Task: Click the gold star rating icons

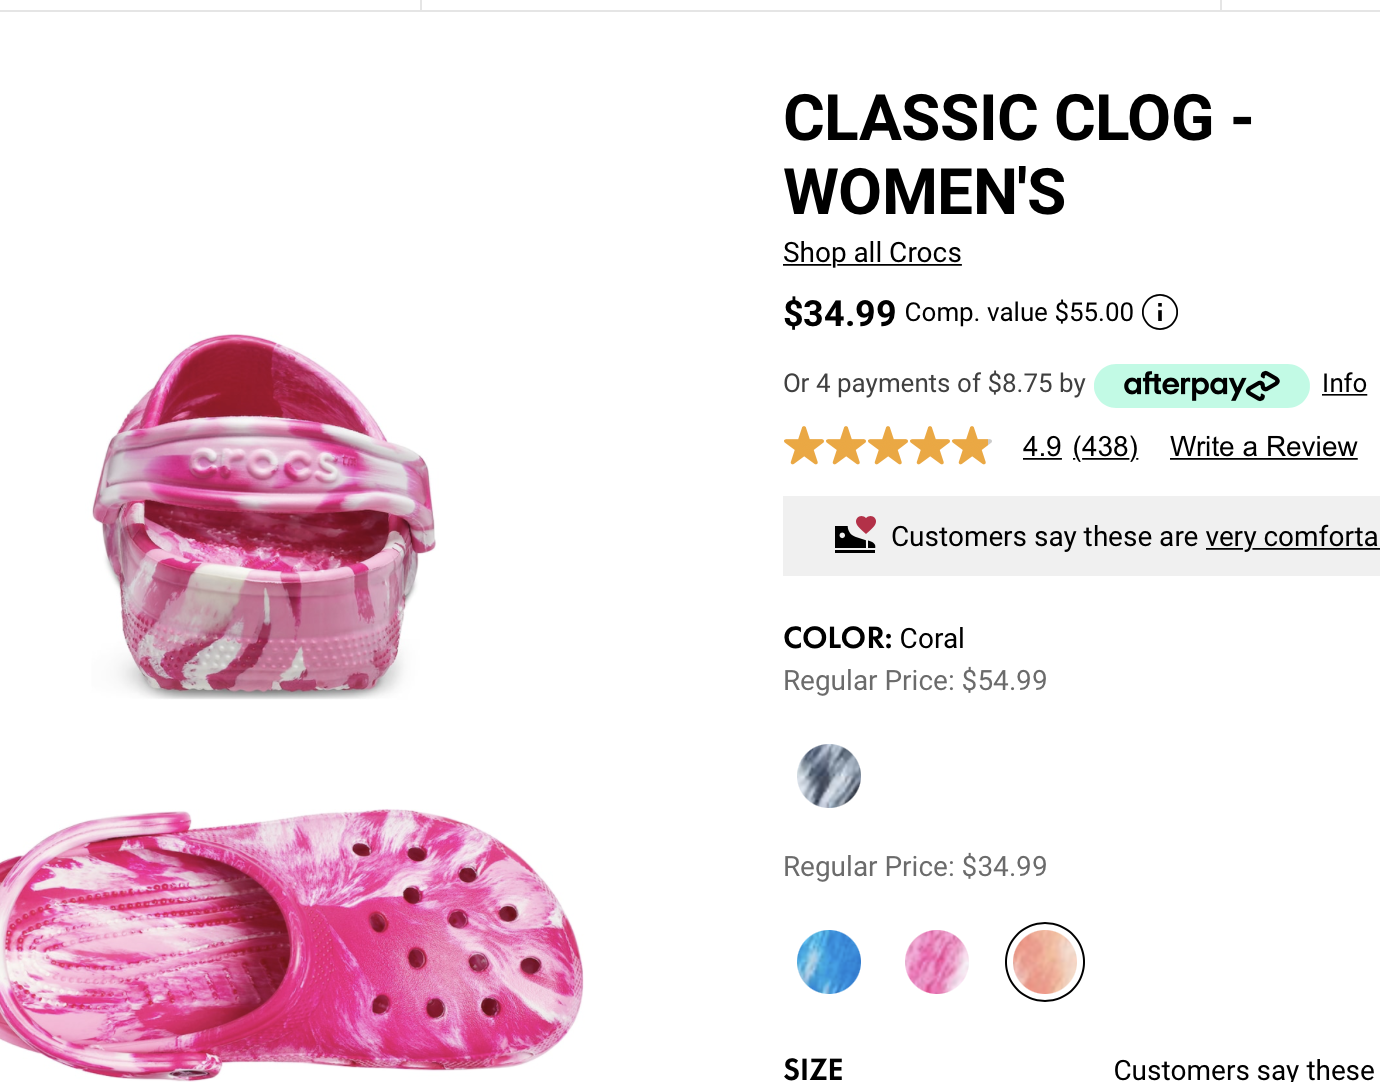Action: coord(887,447)
